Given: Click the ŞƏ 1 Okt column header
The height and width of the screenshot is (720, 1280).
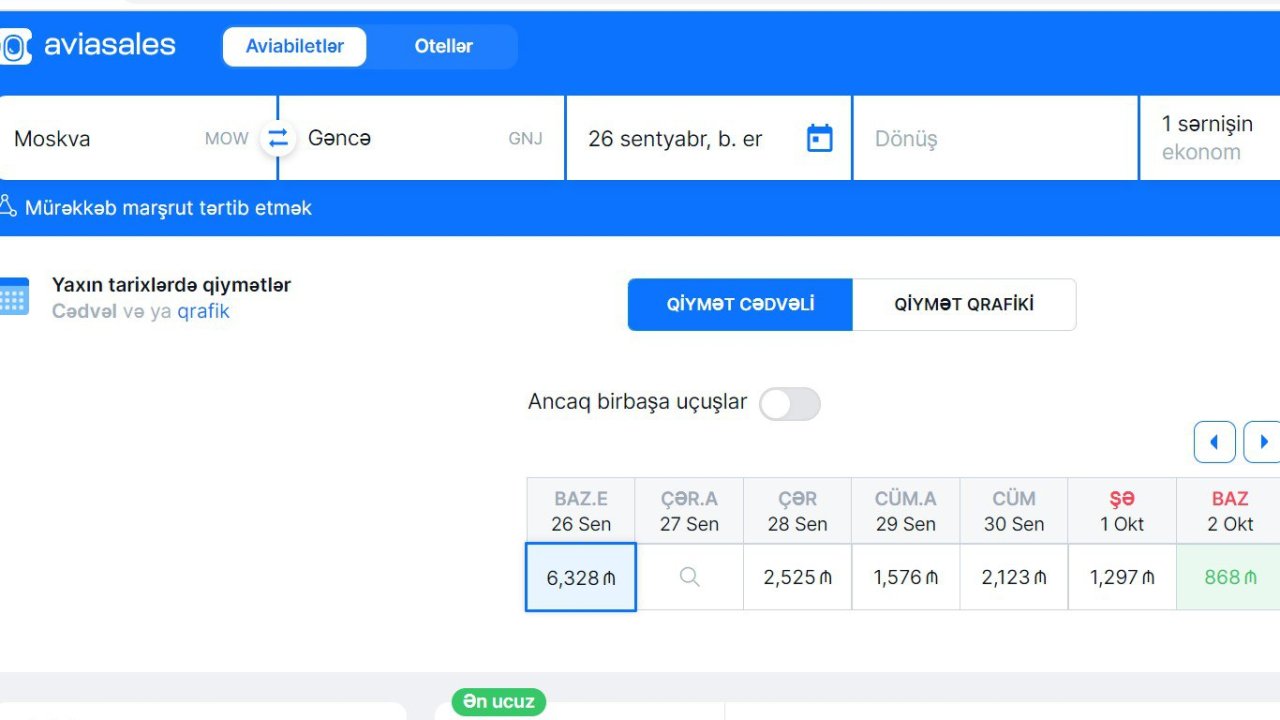Looking at the screenshot, I should (1122, 511).
